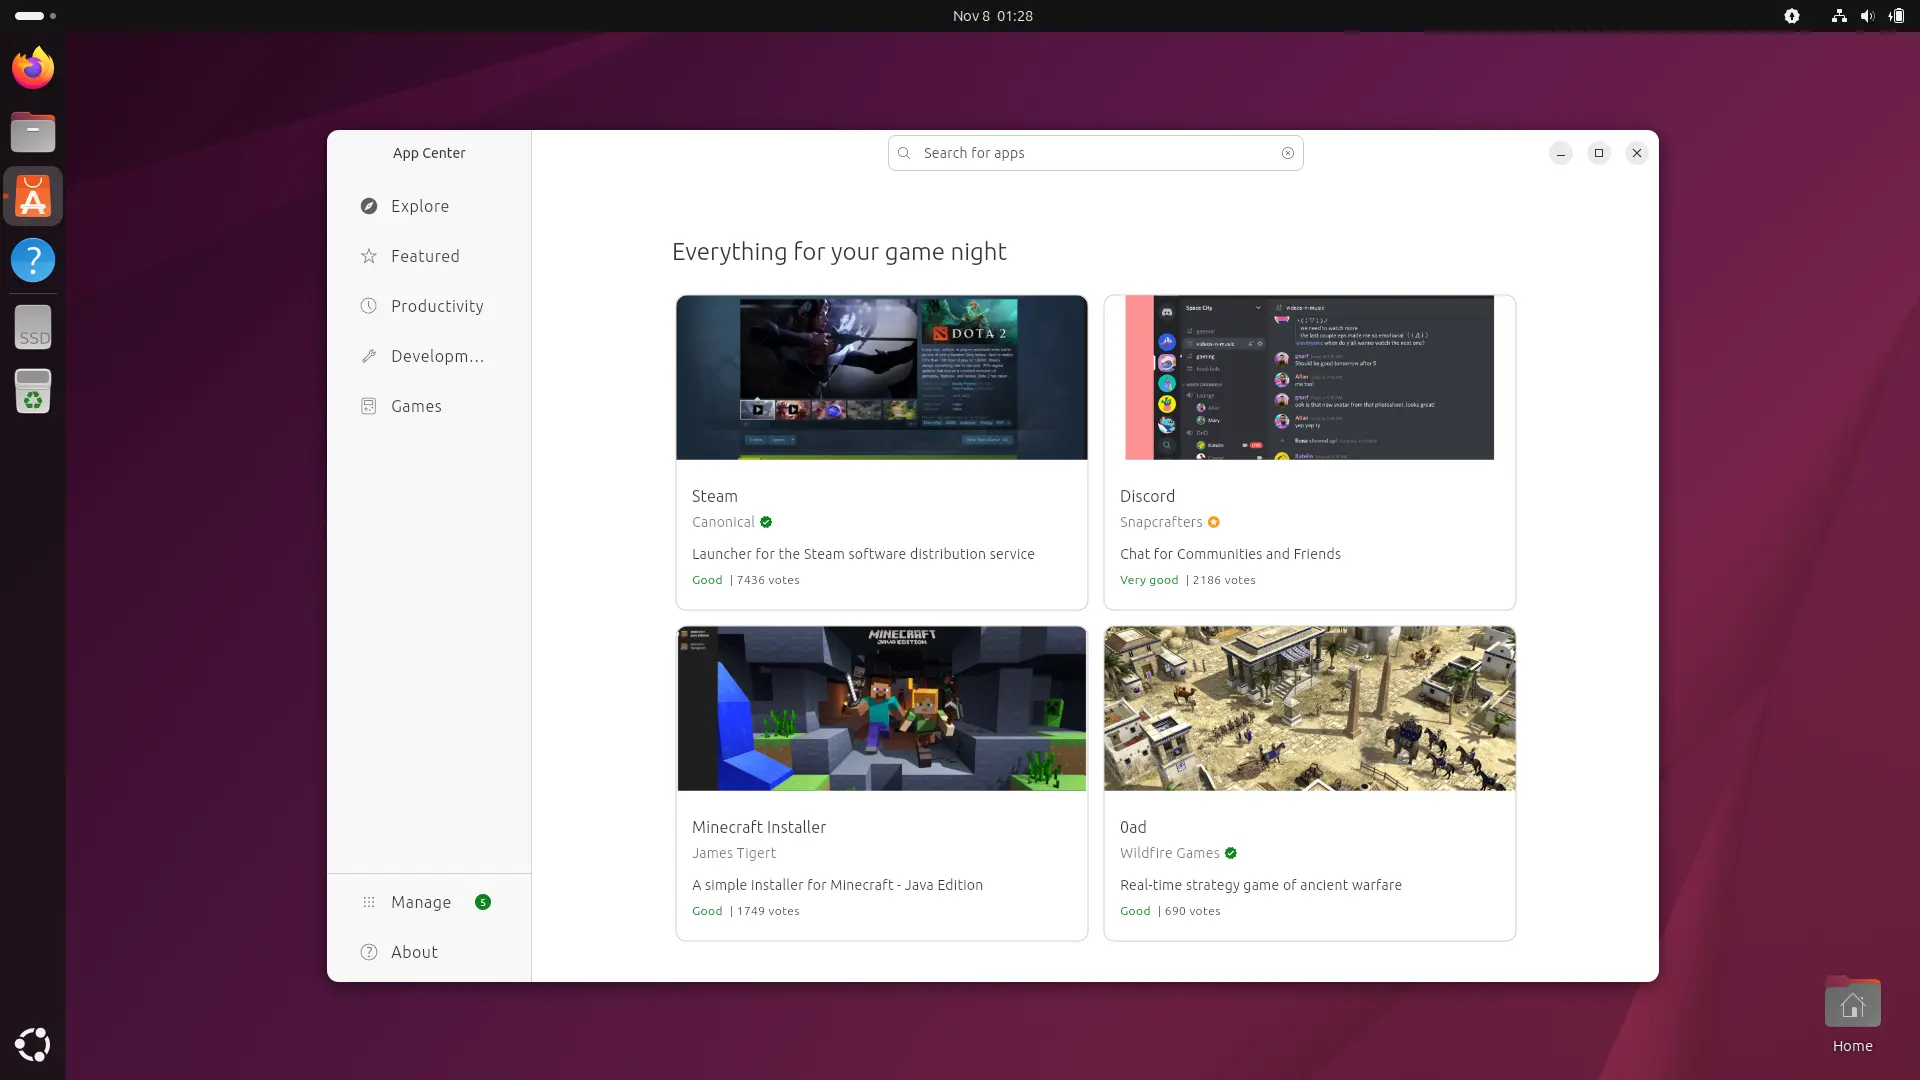Image resolution: width=1920 pixels, height=1080 pixels.
Task: Open the Files app from the dock
Action: [x=32, y=132]
